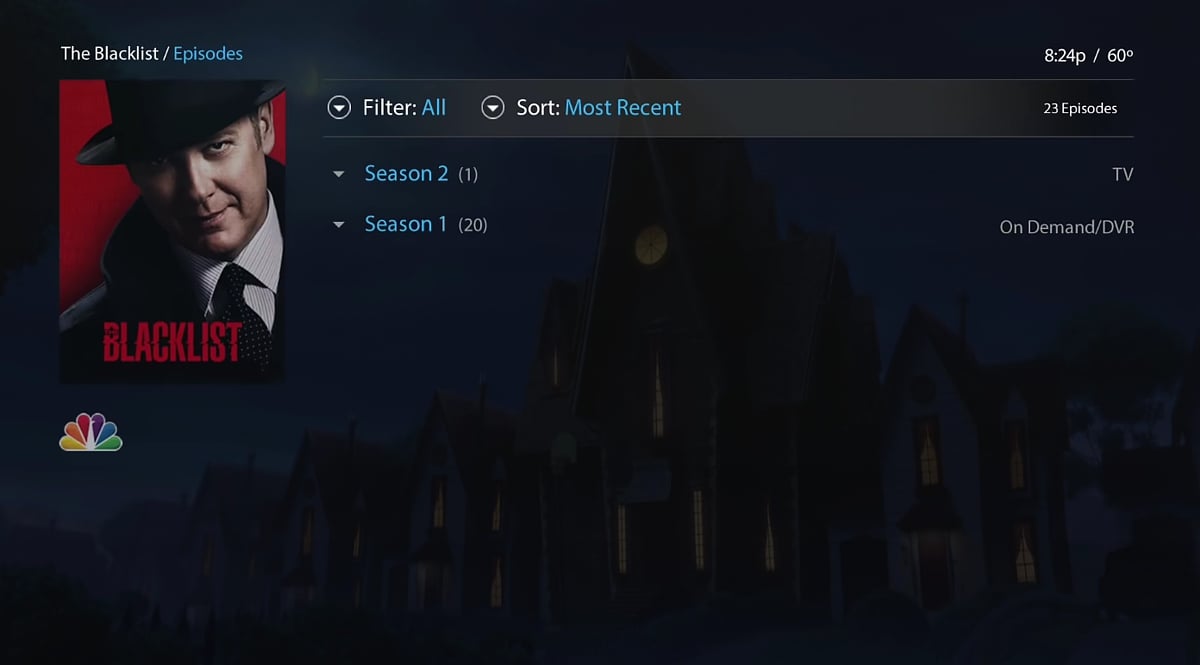This screenshot has height=665, width=1200.
Task: Expand the Season 2 arrow
Action: 339,174
